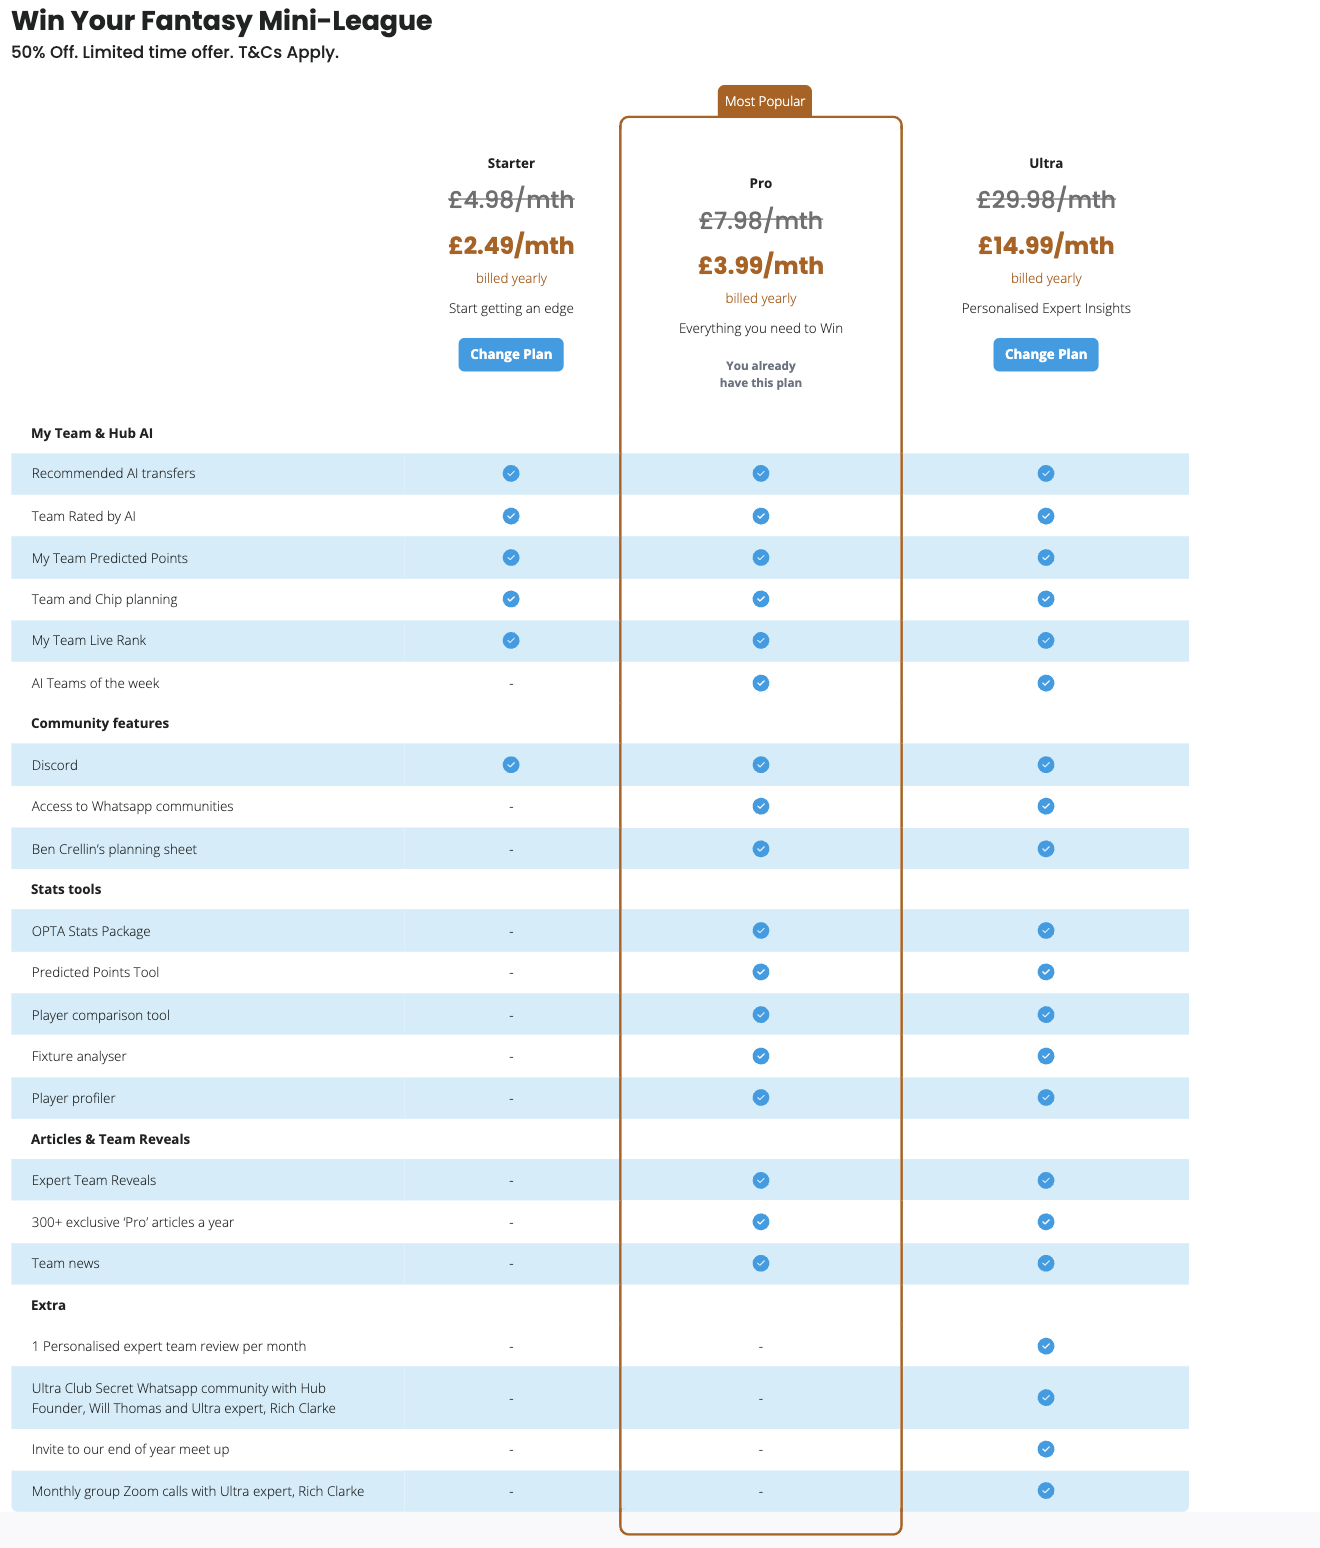
Task: Click 'You already have this plan' text
Action: [761, 374]
